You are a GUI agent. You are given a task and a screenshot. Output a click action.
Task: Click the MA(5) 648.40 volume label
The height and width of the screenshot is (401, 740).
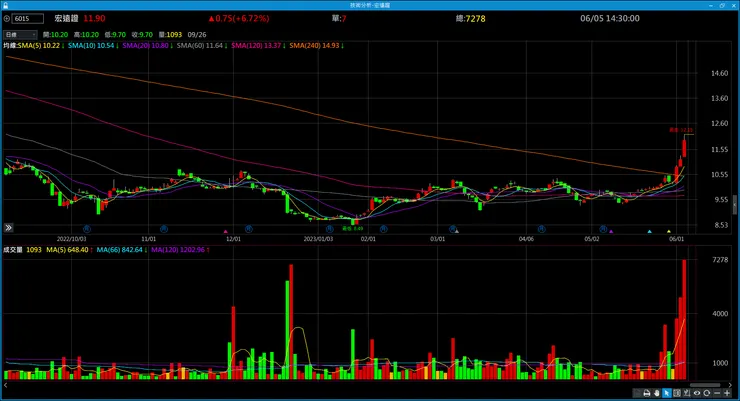(67, 250)
